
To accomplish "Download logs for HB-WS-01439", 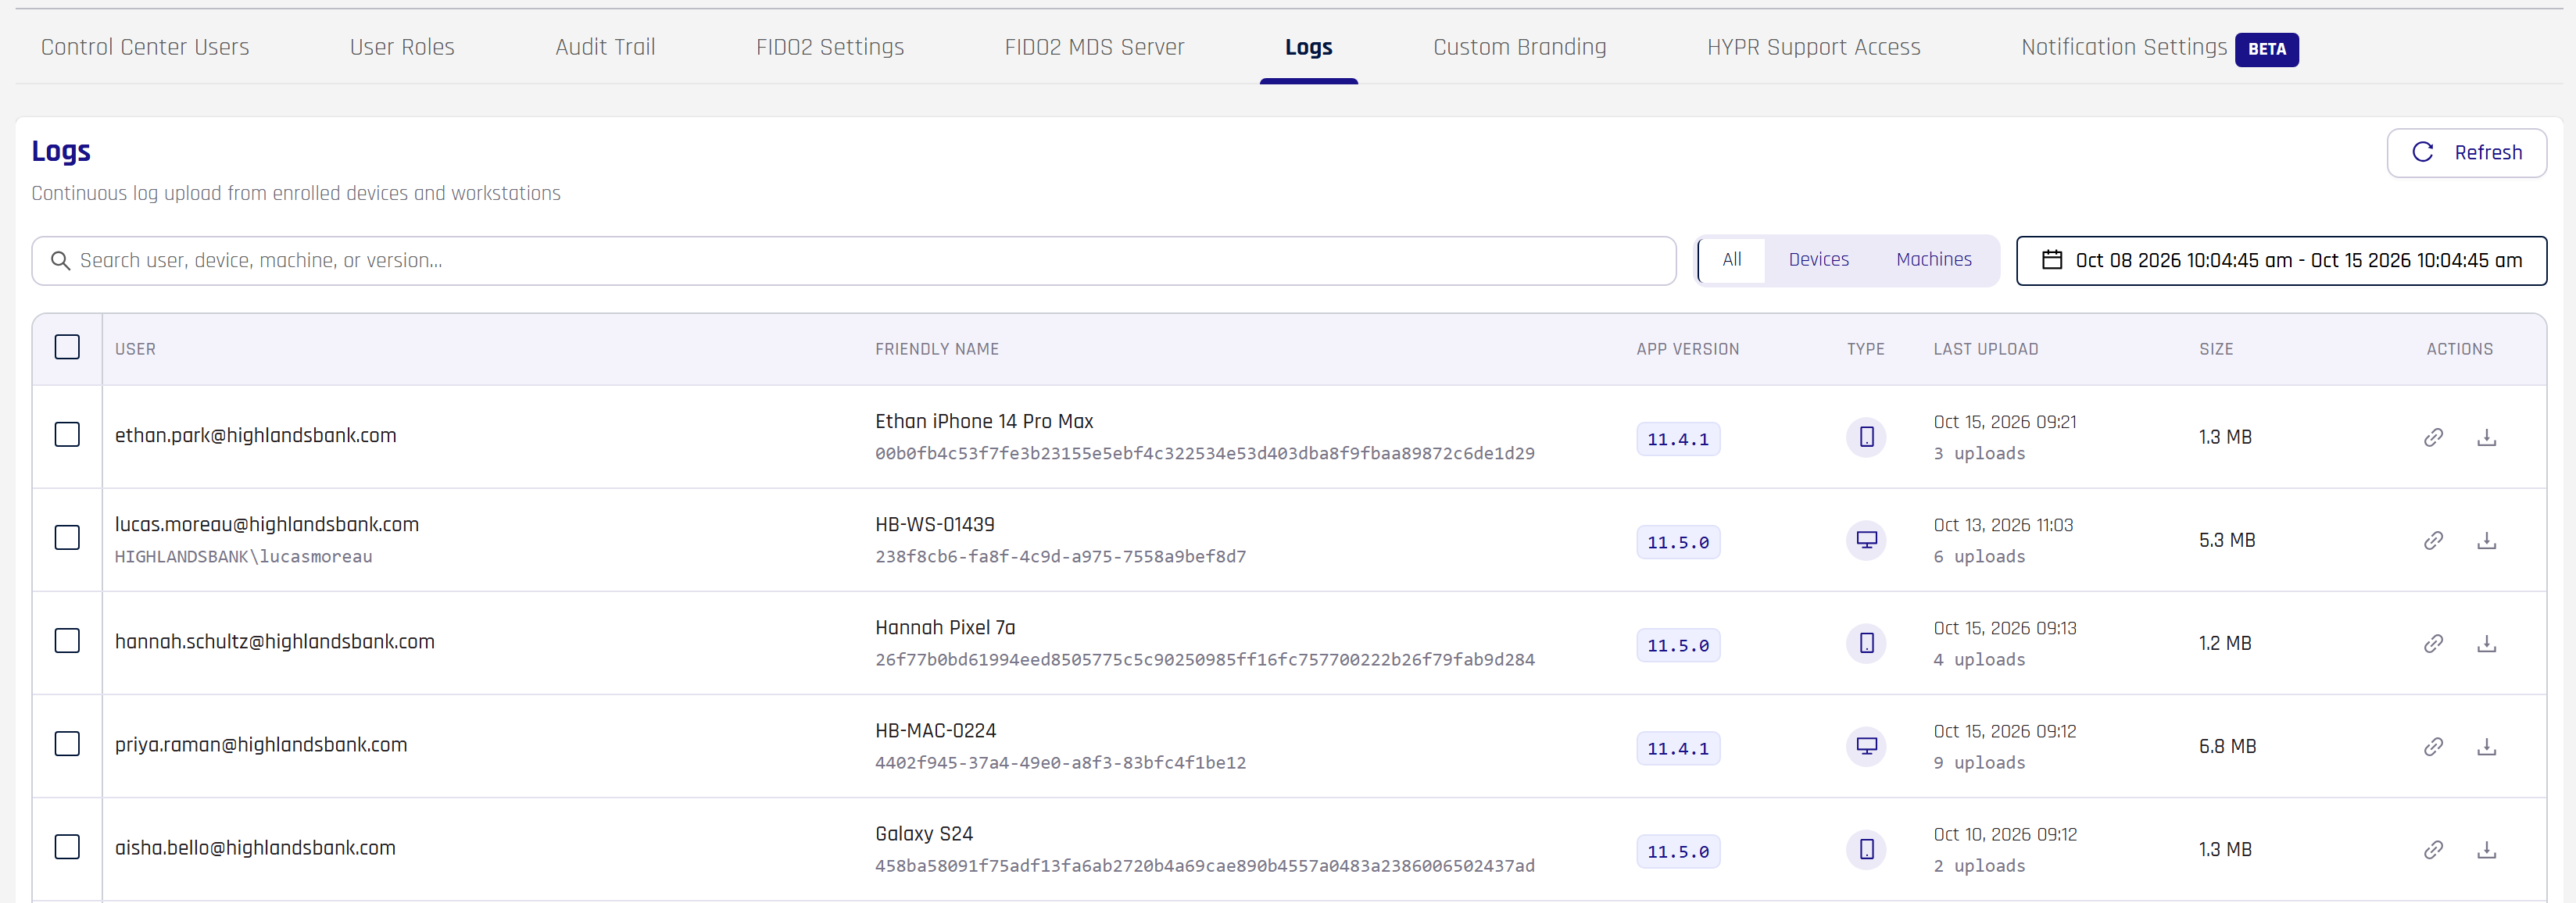I will (2486, 540).
